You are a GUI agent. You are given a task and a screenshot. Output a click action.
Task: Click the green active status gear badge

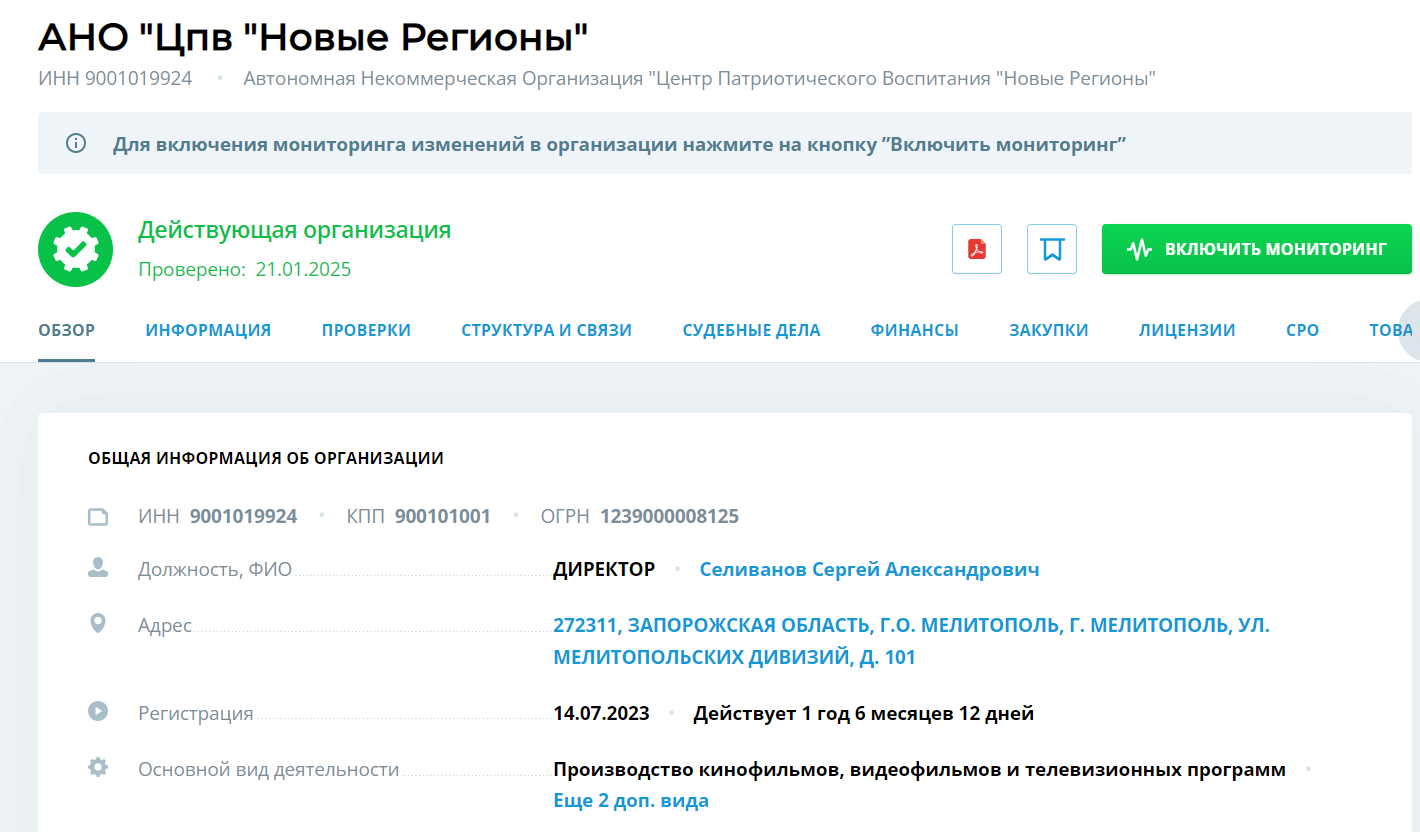tap(75, 249)
